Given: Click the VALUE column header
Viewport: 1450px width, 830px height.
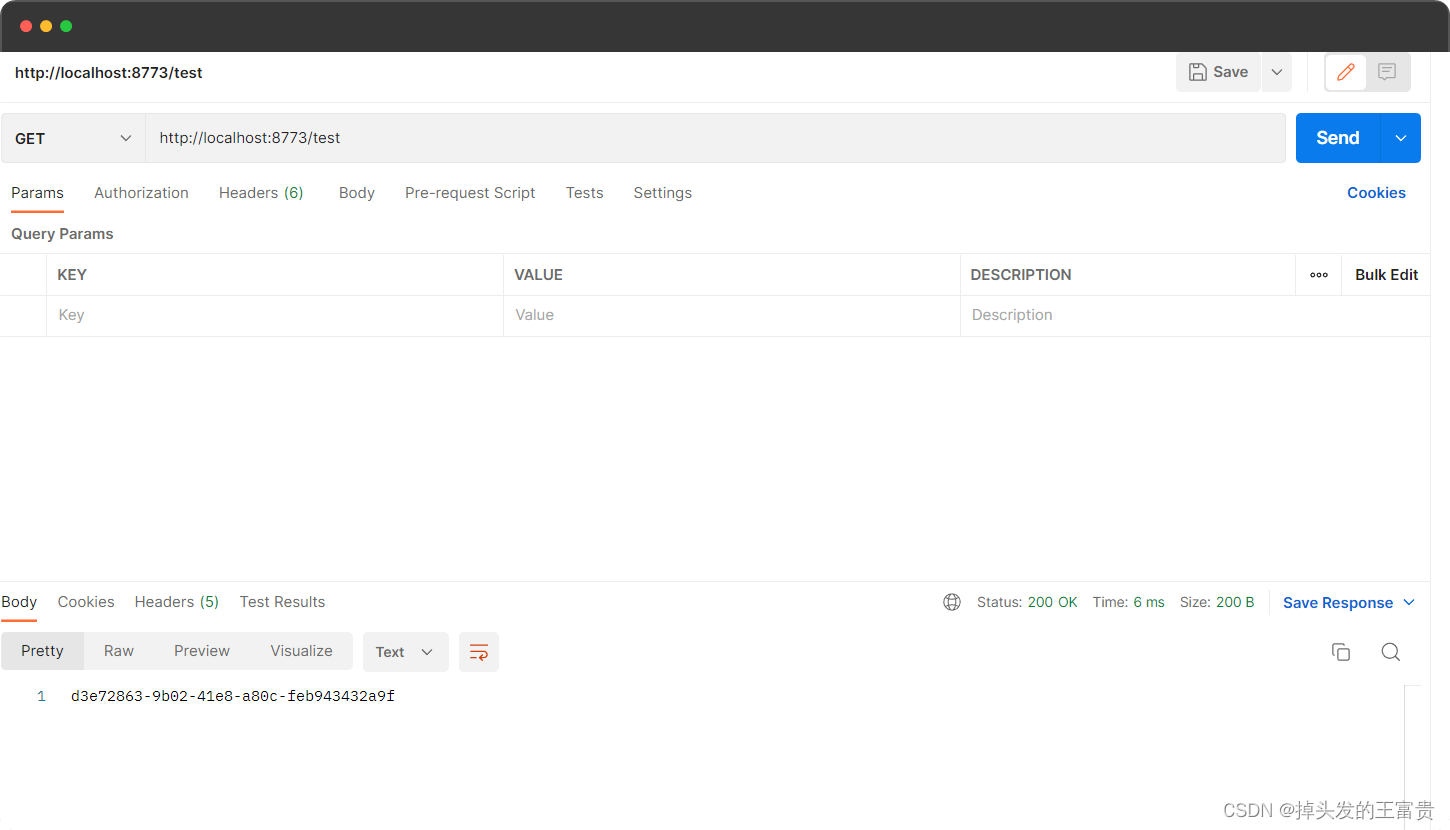Looking at the screenshot, I should point(538,275).
